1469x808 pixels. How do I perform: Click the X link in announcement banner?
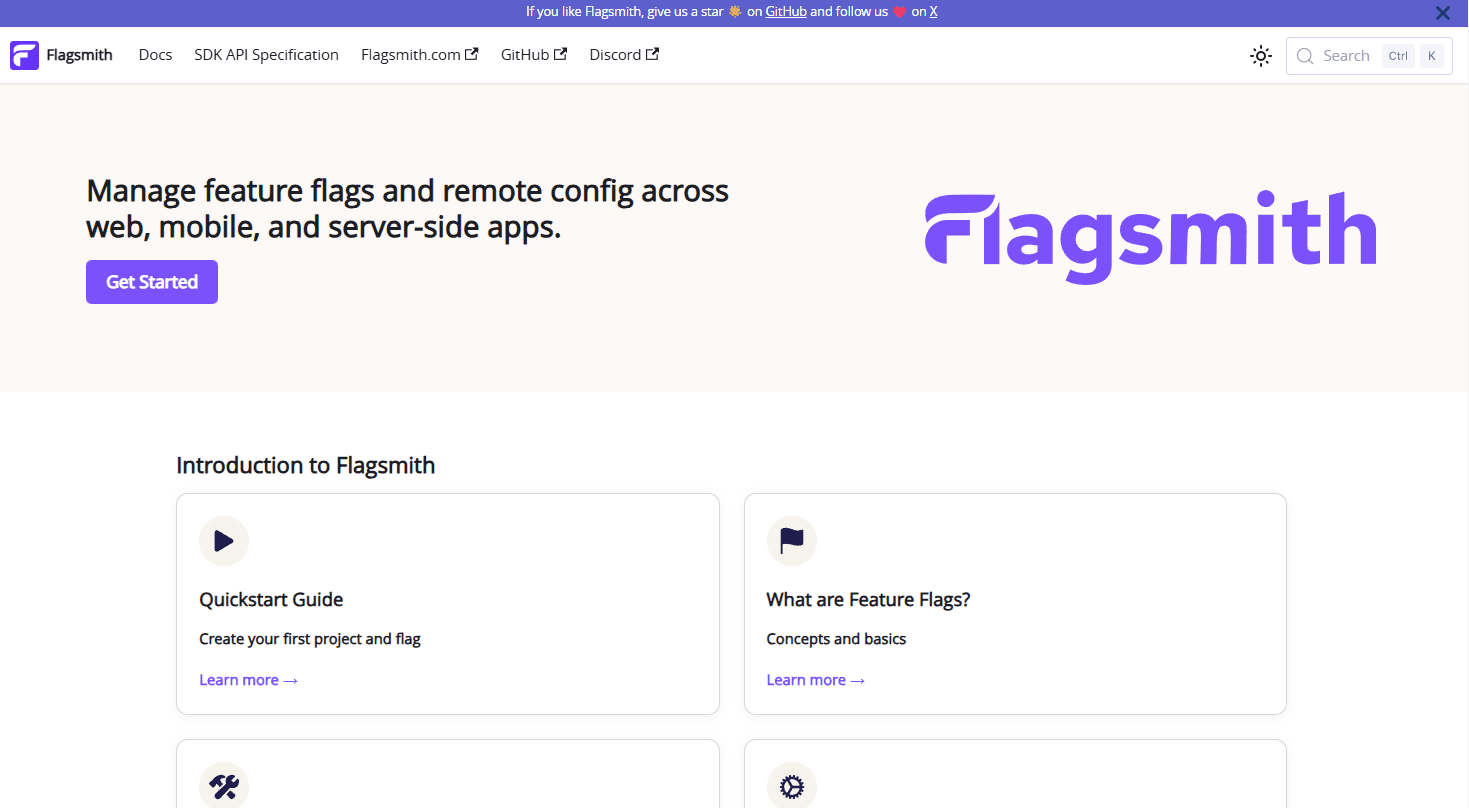[934, 12]
